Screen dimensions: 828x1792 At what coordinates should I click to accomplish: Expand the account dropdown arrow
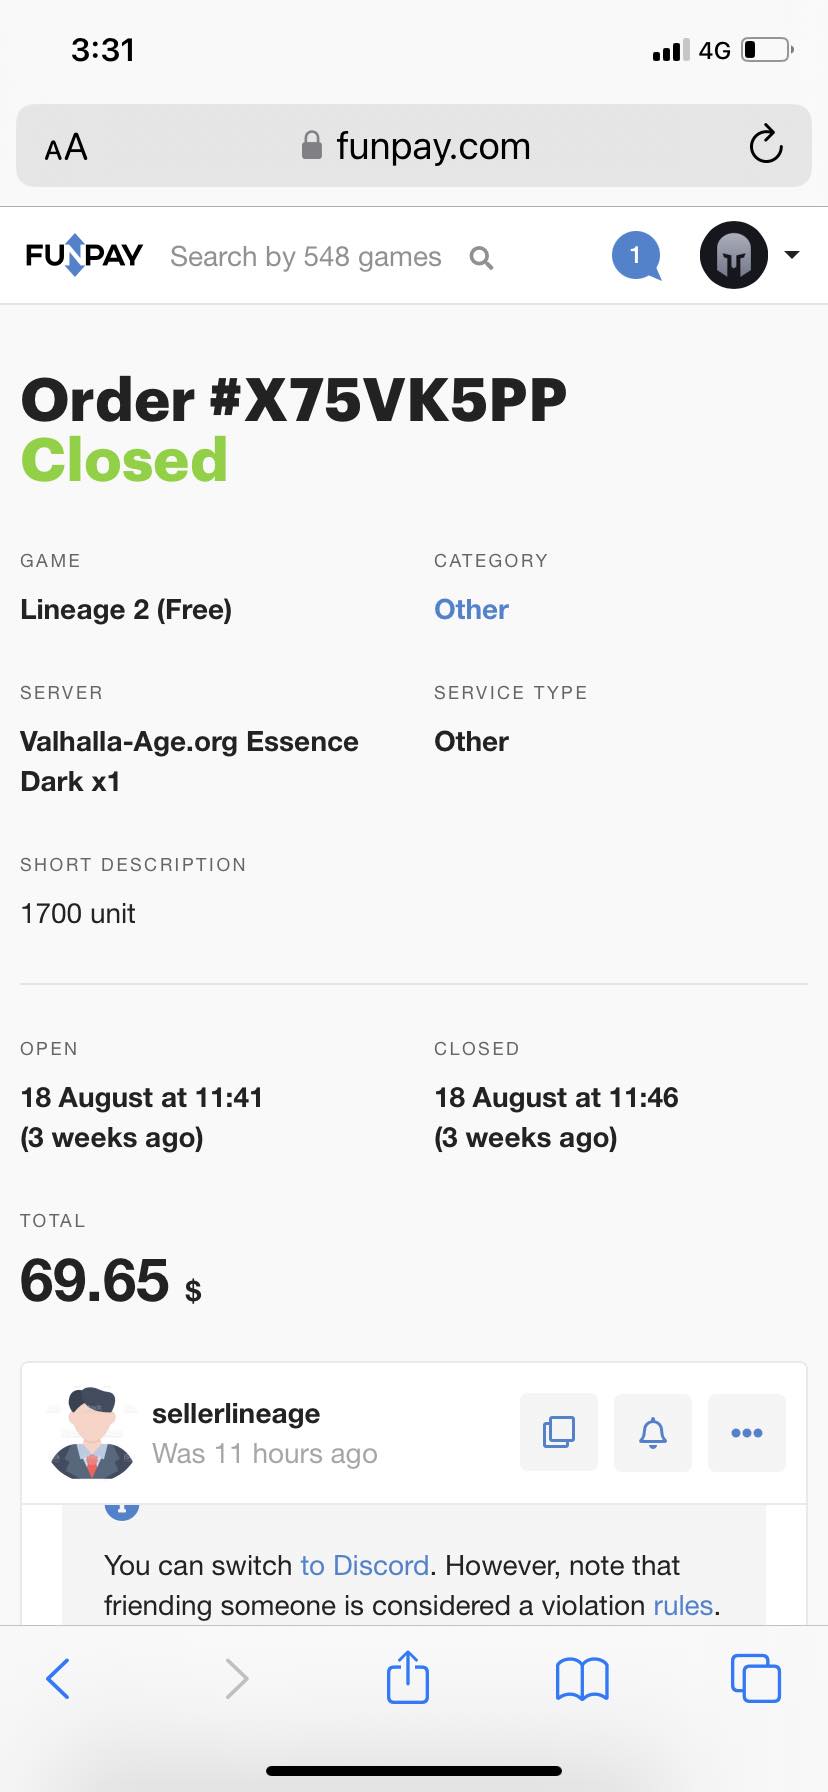(792, 255)
